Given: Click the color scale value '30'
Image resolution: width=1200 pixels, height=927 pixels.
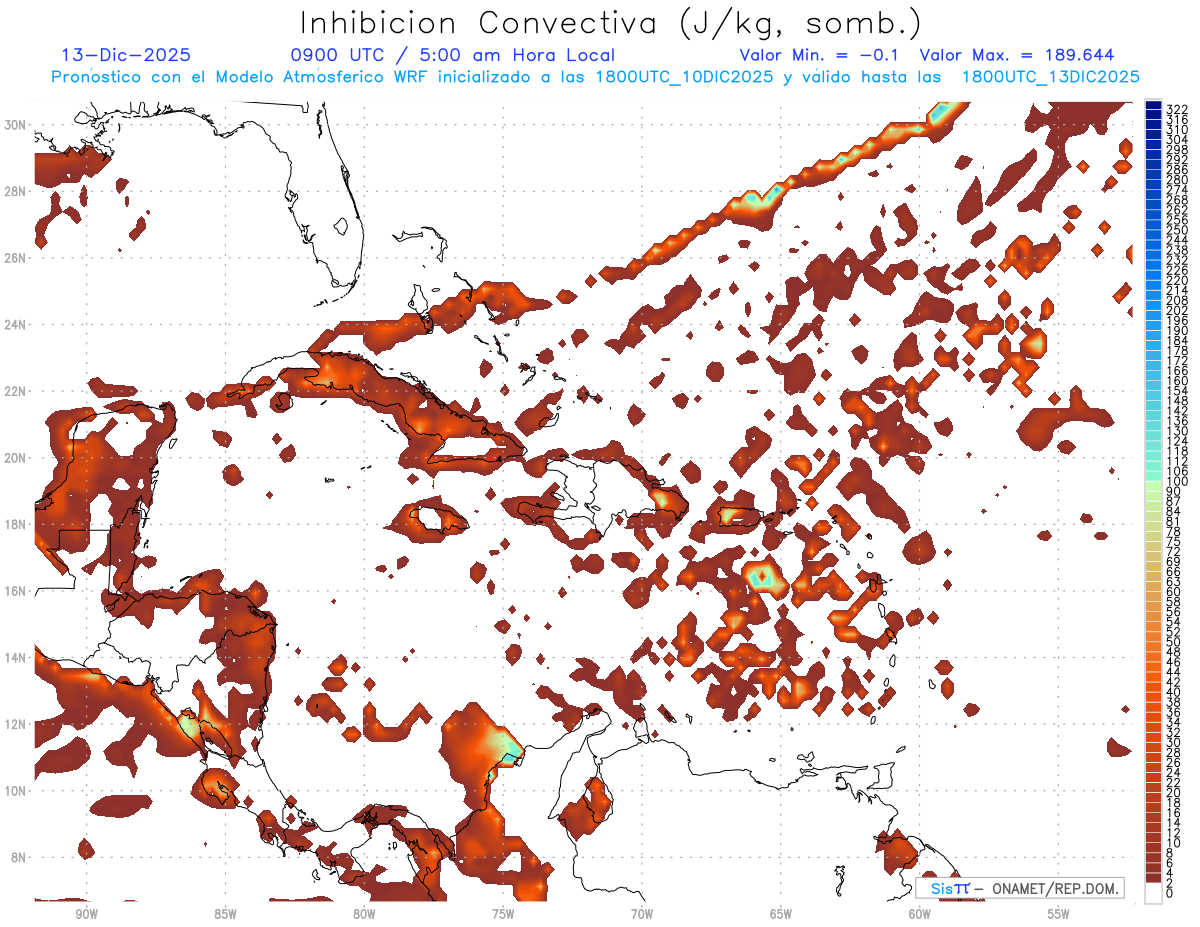Looking at the screenshot, I should tap(1173, 742).
